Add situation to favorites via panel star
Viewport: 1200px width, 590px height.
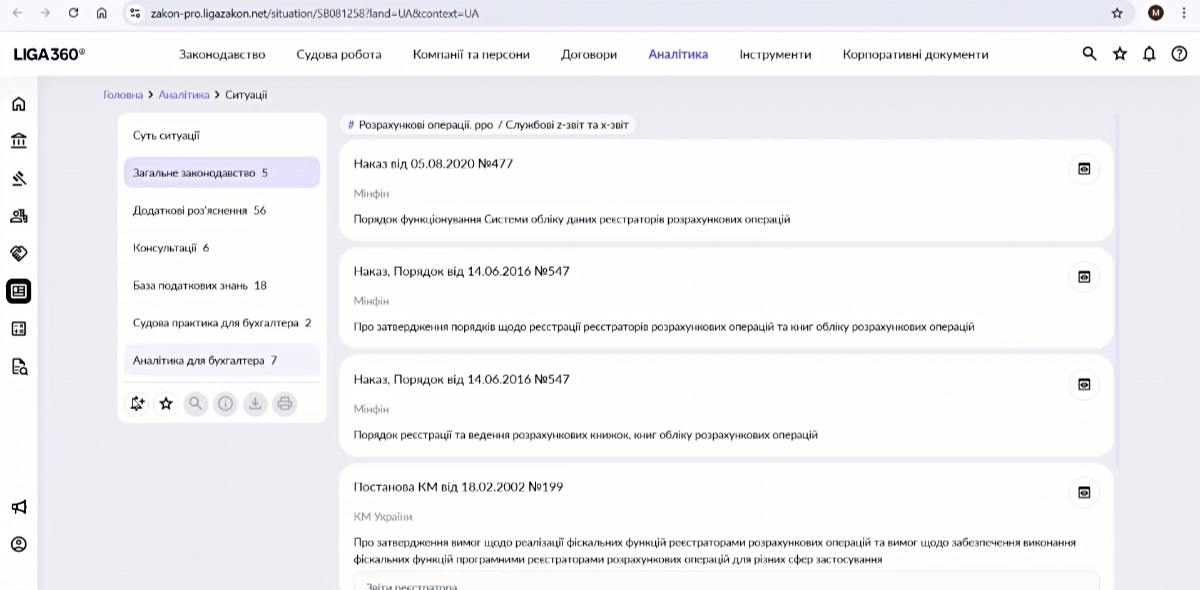[166, 404]
